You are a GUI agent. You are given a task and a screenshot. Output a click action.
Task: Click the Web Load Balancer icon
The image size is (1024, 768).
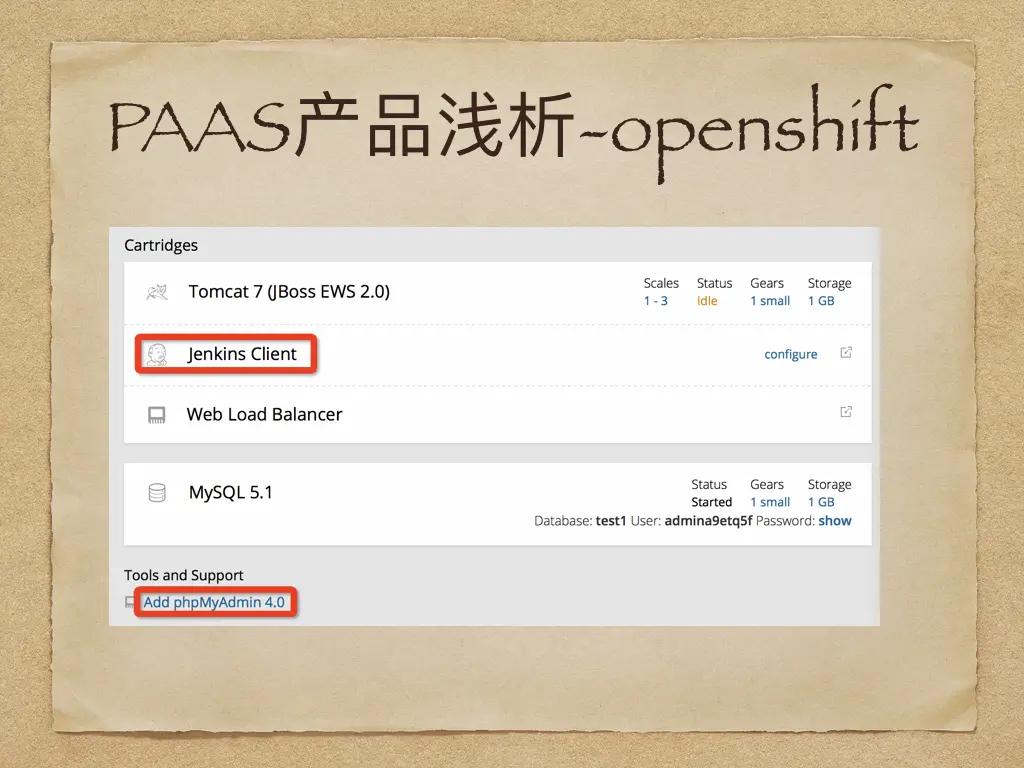point(157,415)
